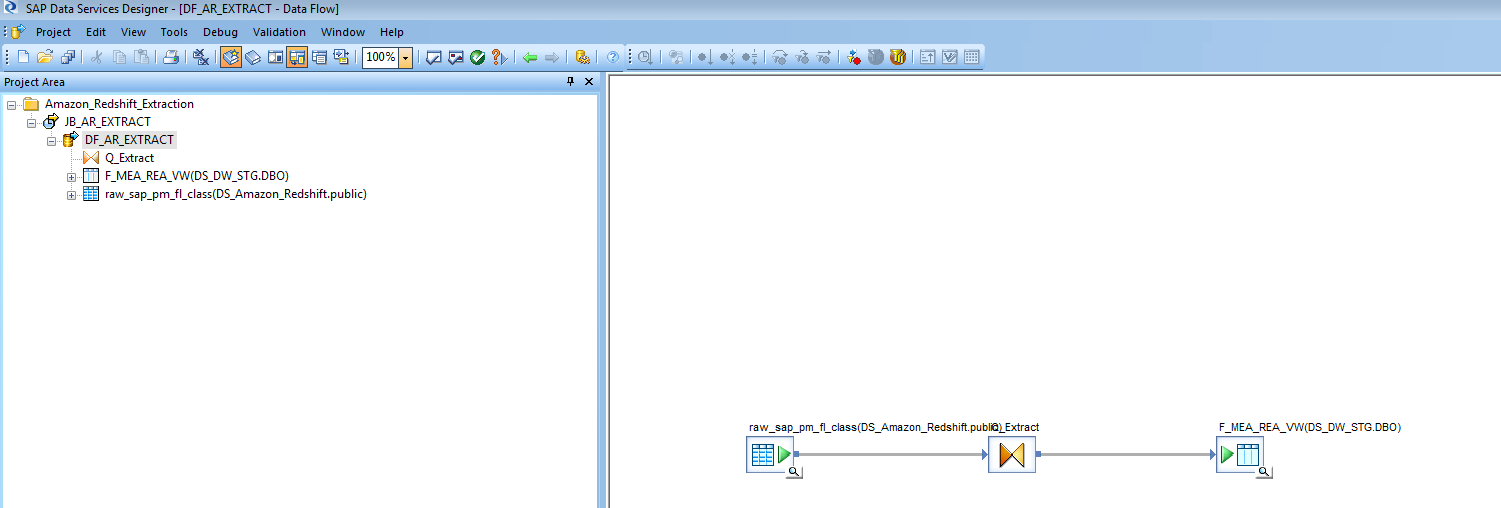
Task: Click the magnifier on the raw_sap_pm_fl_class source table
Action: (793, 471)
